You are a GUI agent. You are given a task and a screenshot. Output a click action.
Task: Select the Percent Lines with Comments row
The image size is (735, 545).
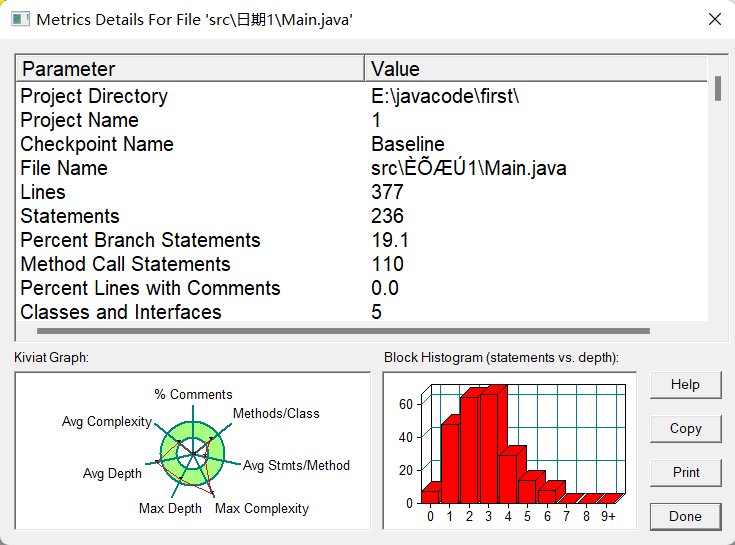(x=150, y=288)
